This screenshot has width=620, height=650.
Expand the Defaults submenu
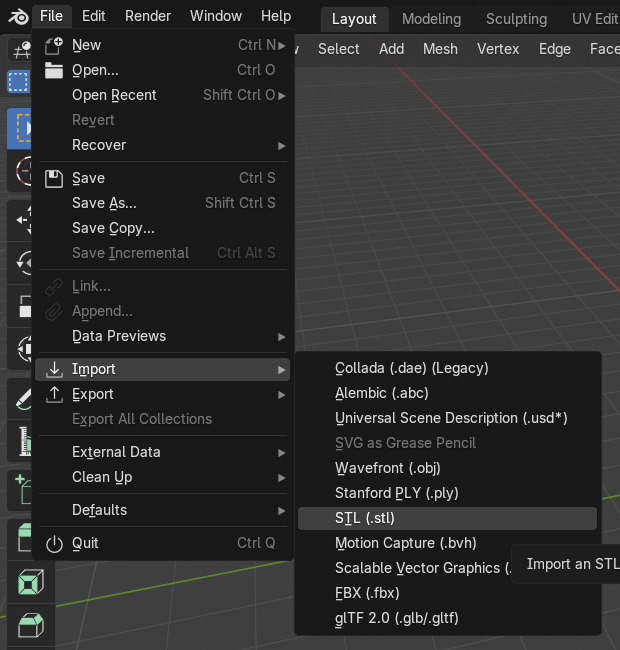click(x=282, y=511)
